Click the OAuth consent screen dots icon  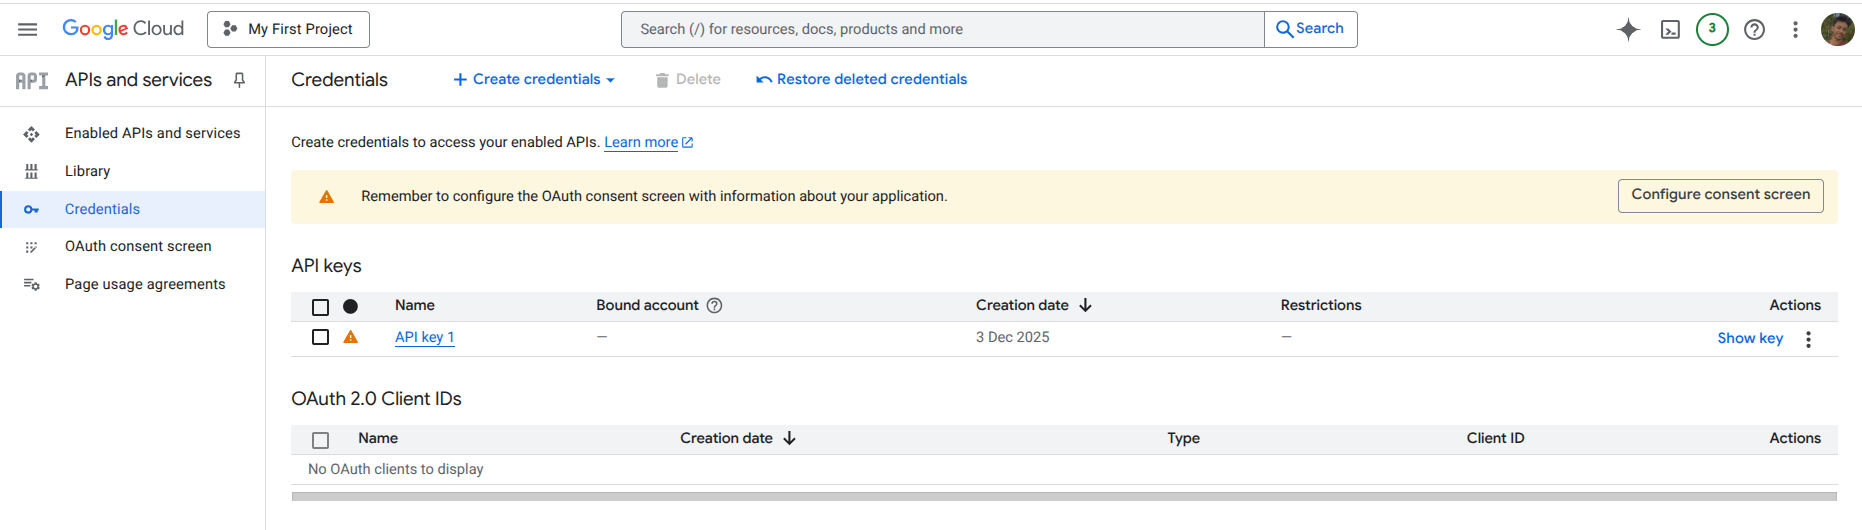31,247
